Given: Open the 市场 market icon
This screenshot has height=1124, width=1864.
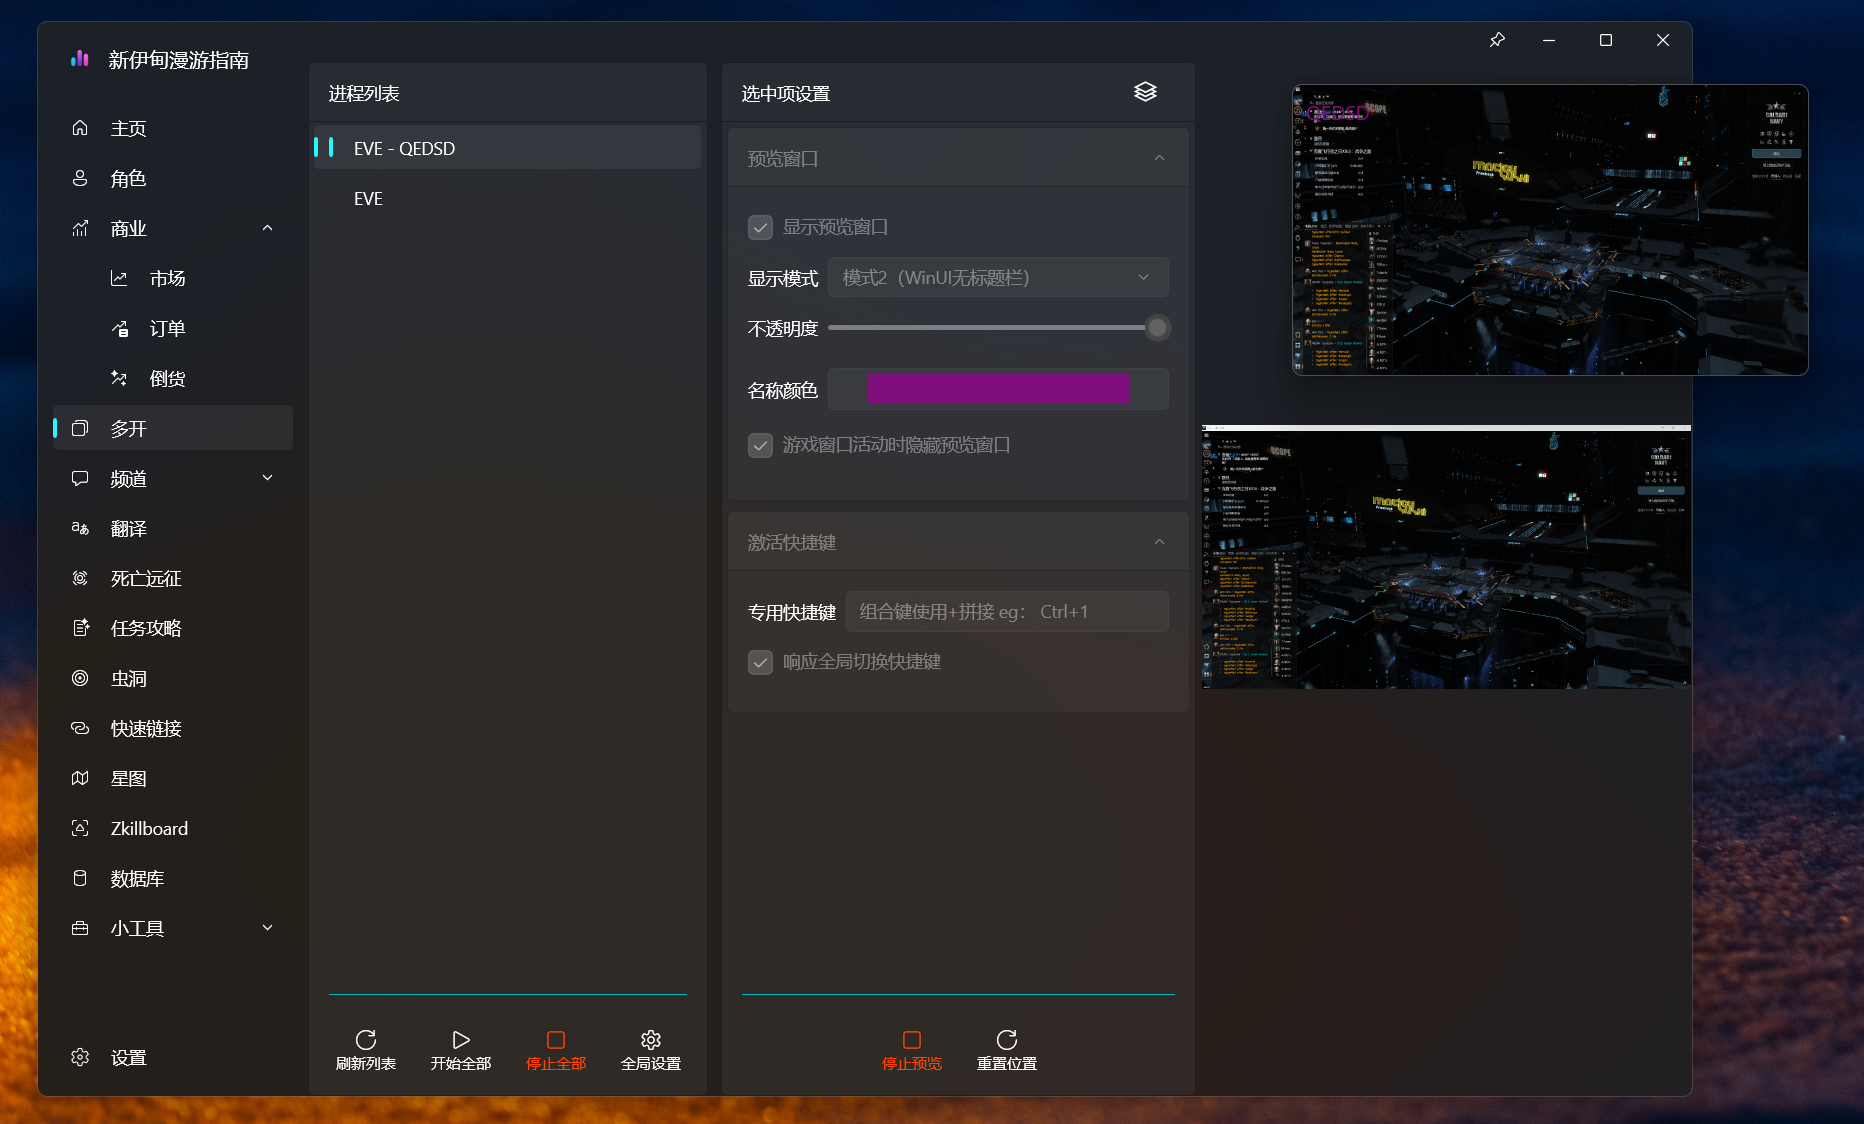Looking at the screenshot, I should 119,278.
